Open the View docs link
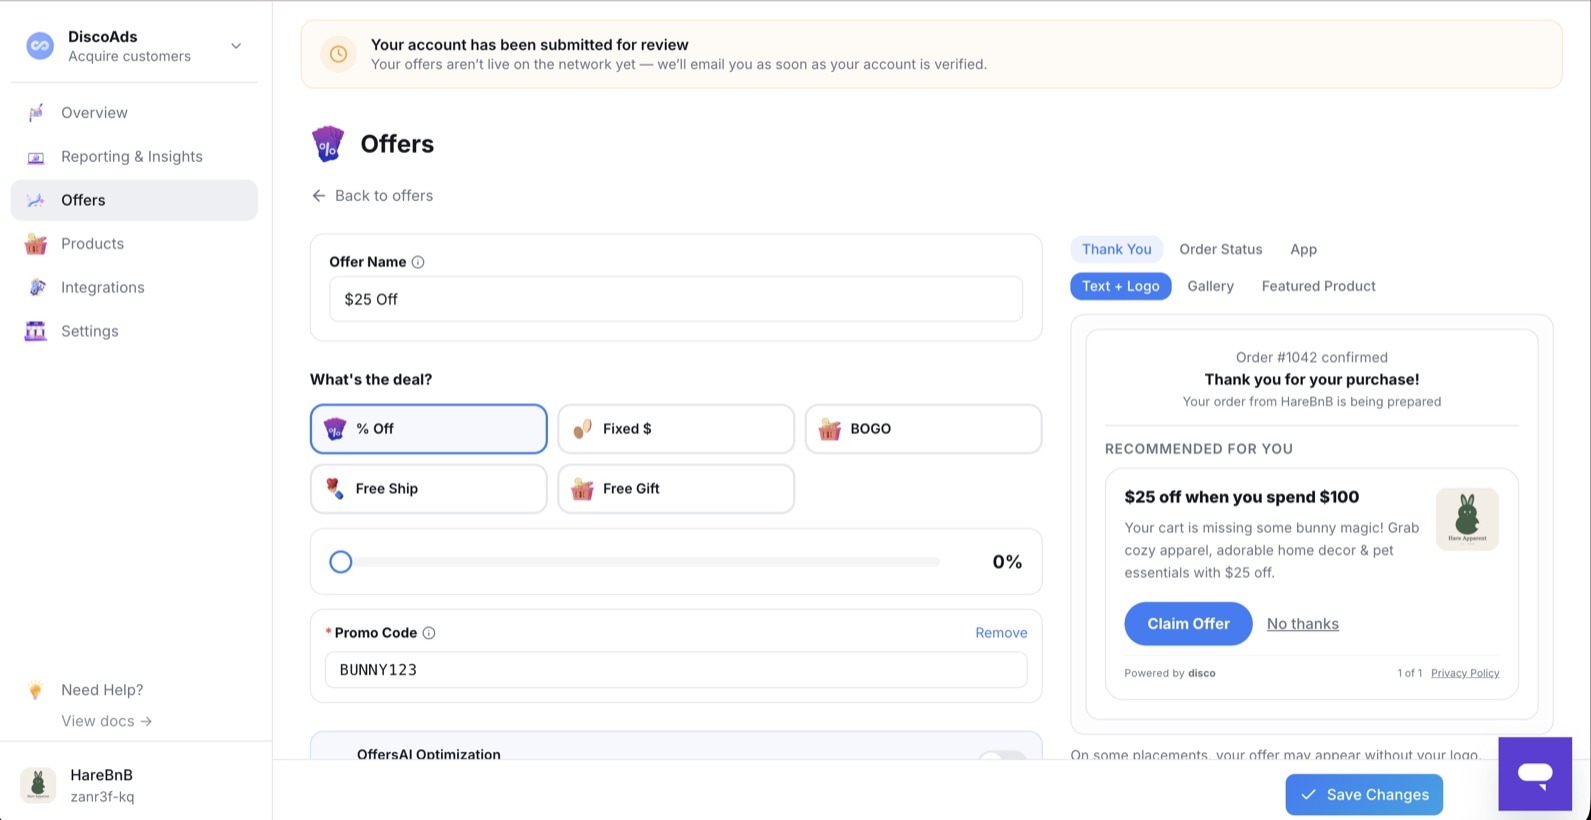Image resolution: width=1591 pixels, height=820 pixels. [106, 721]
